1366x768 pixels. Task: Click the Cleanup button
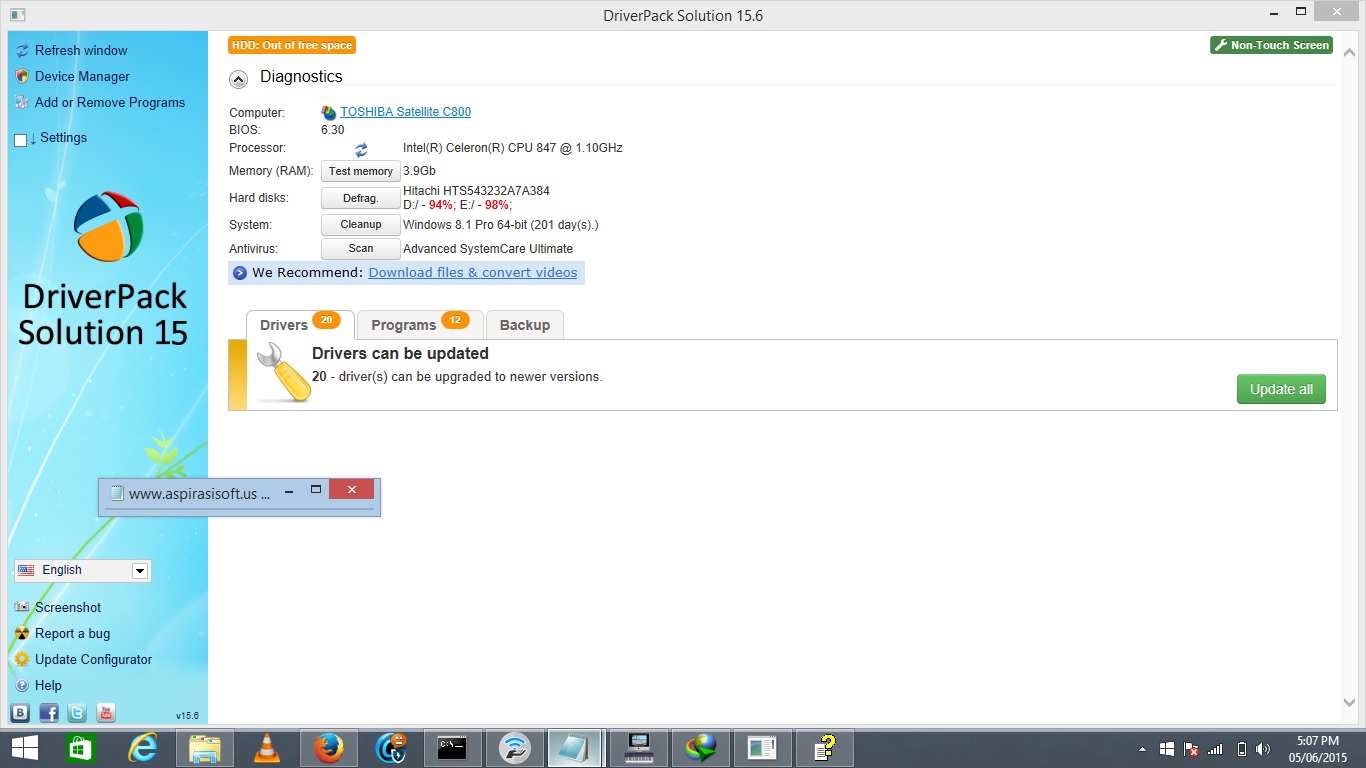pyautogui.click(x=361, y=225)
